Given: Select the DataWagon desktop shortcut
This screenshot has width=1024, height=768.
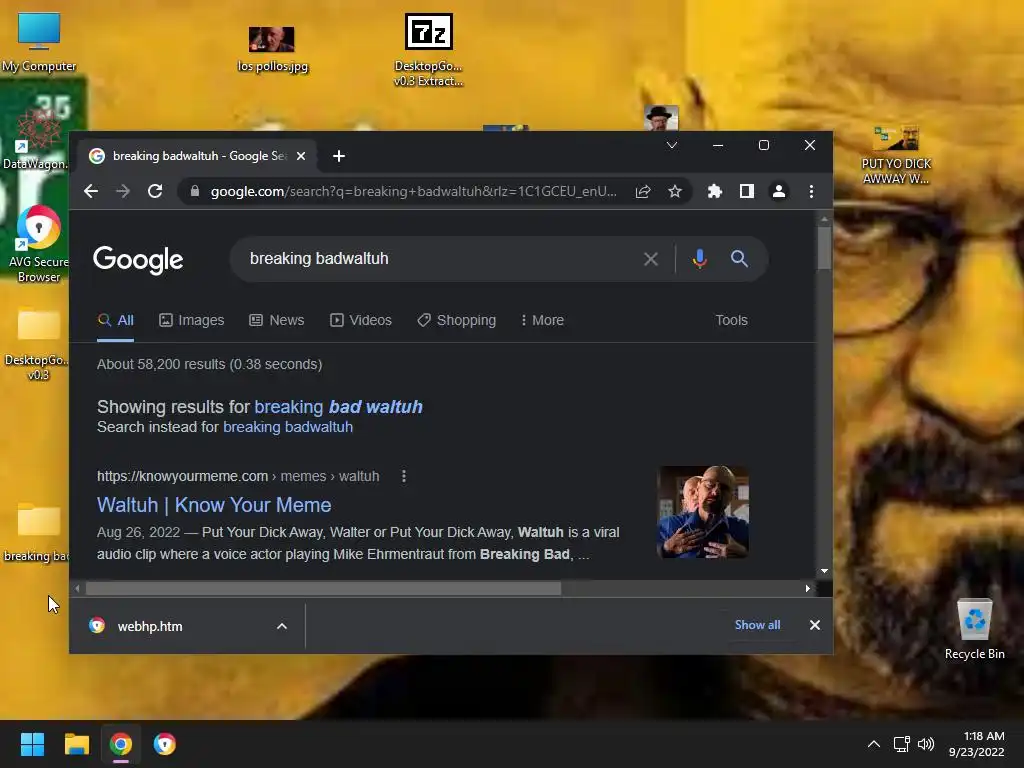Looking at the screenshot, I should point(35,137).
